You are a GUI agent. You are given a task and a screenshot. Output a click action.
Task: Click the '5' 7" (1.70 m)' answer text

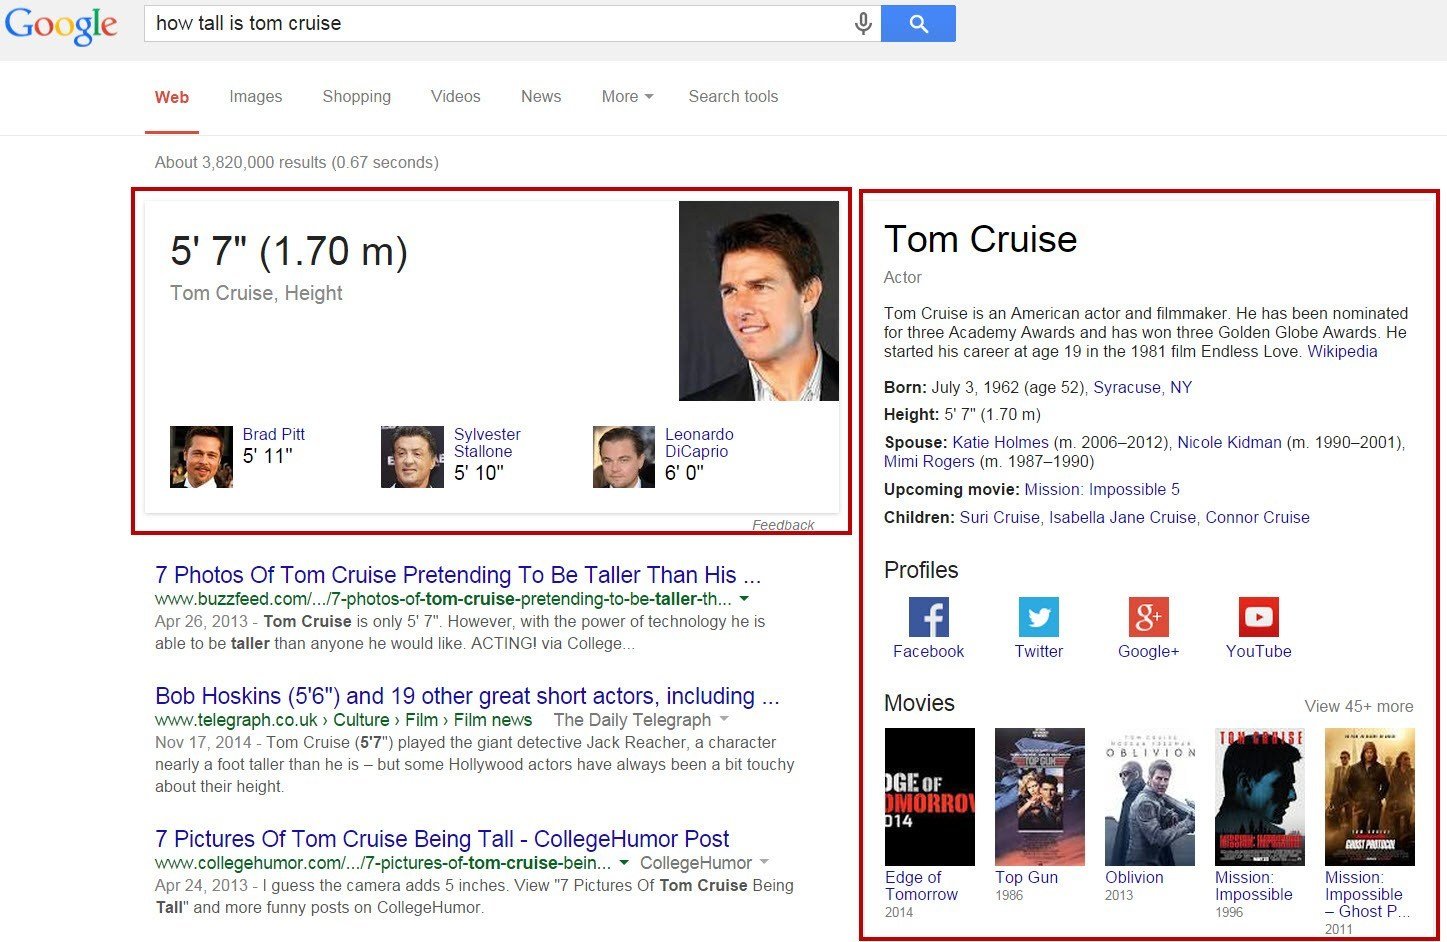pos(289,251)
